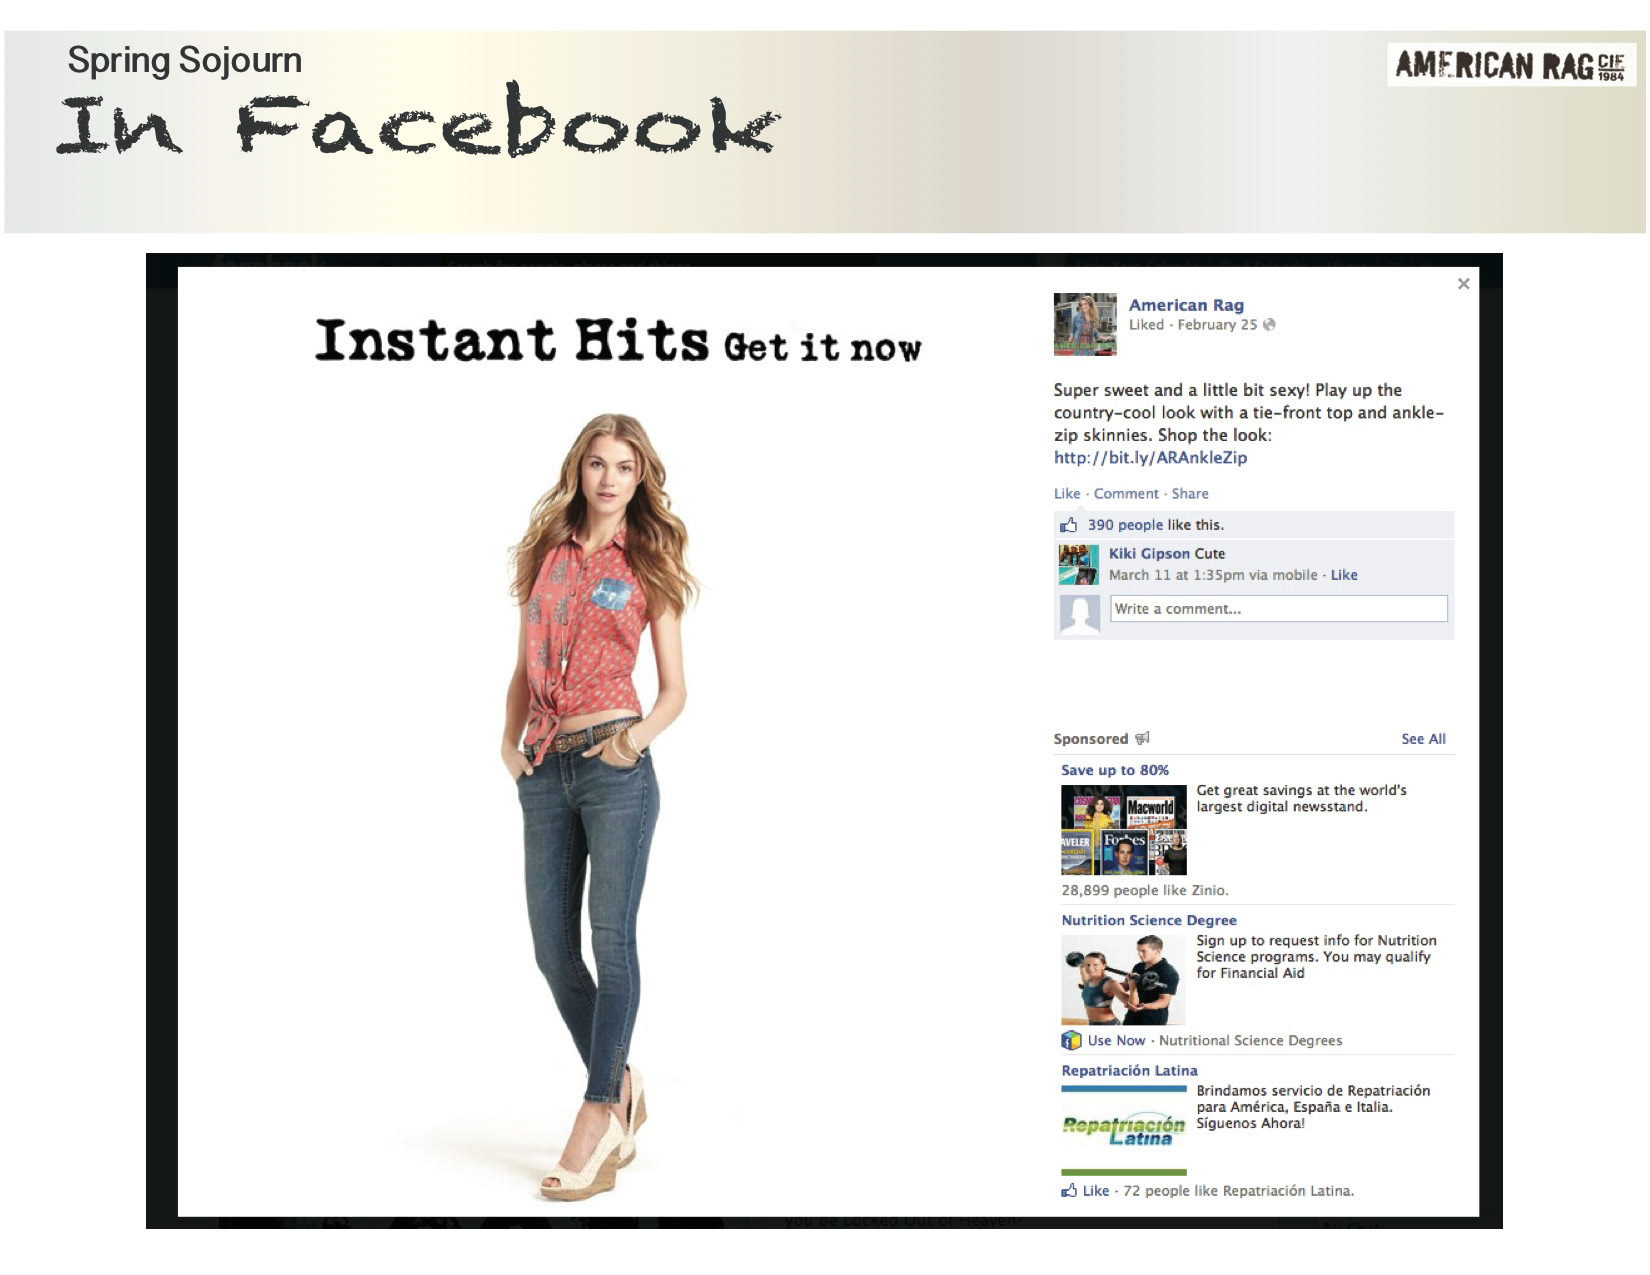Click the Comment link under the post
The image size is (1650, 1275).
click(1126, 494)
